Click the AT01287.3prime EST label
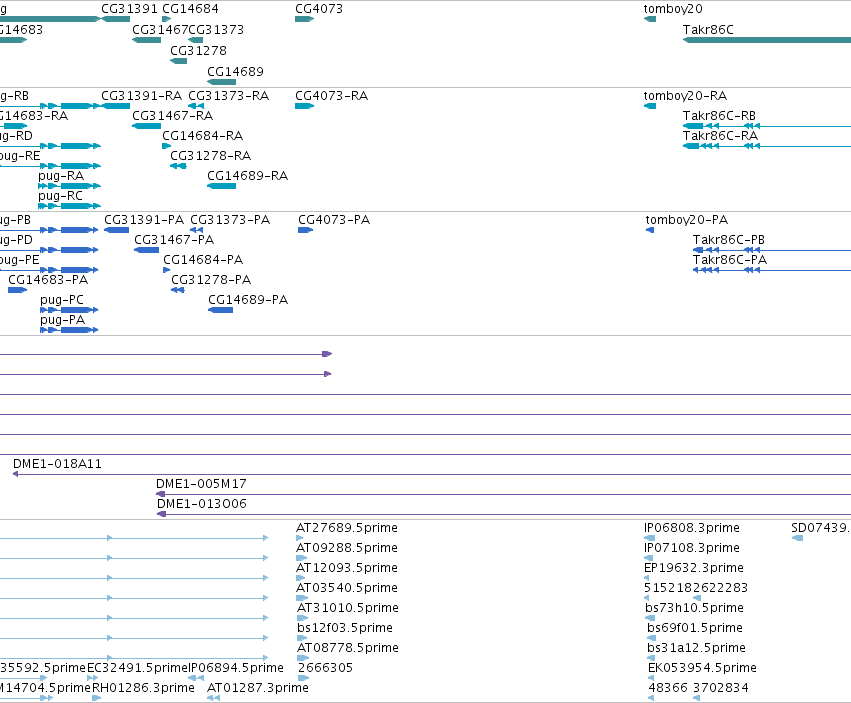This screenshot has height=703, width=851. click(x=258, y=688)
